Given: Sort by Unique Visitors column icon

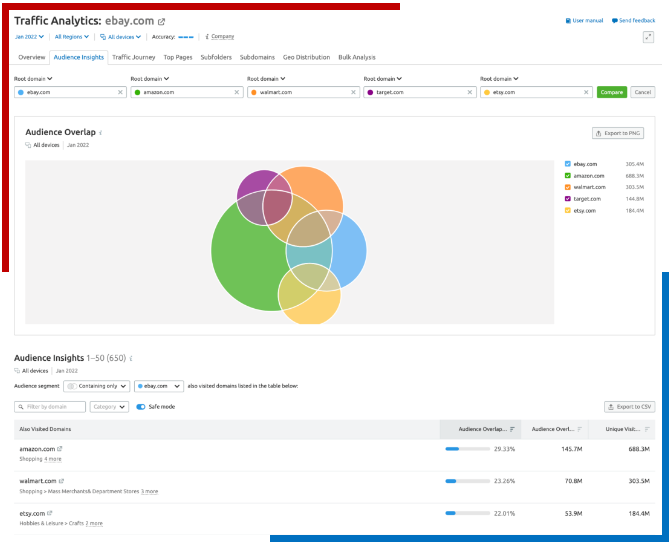Looking at the screenshot, I should (x=647, y=429).
